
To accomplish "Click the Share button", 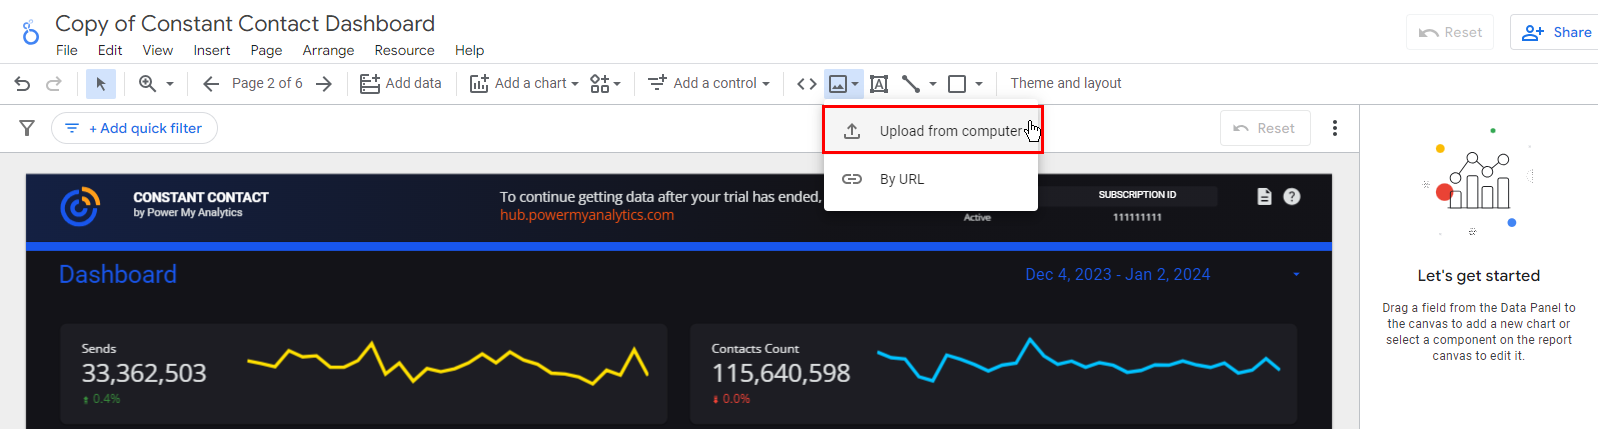I will point(1556,32).
